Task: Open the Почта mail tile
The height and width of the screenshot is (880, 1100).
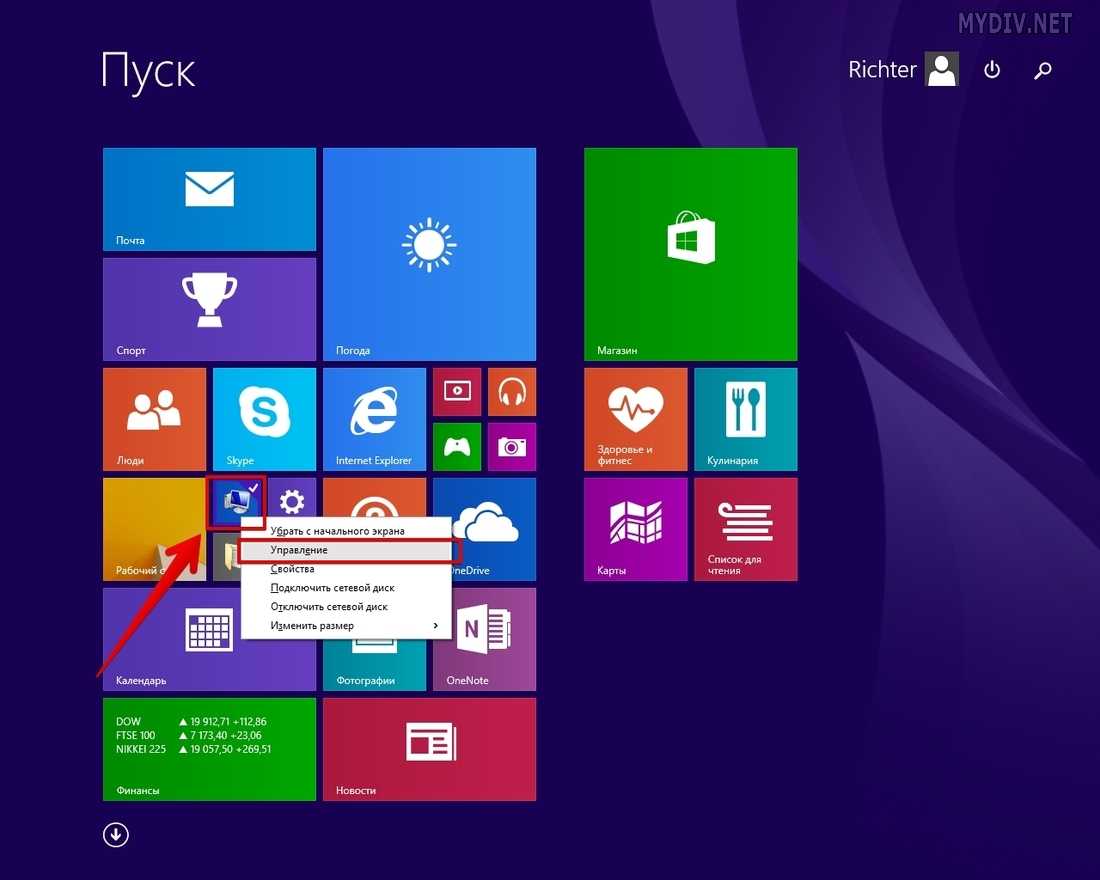Action: tap(209, 199)
